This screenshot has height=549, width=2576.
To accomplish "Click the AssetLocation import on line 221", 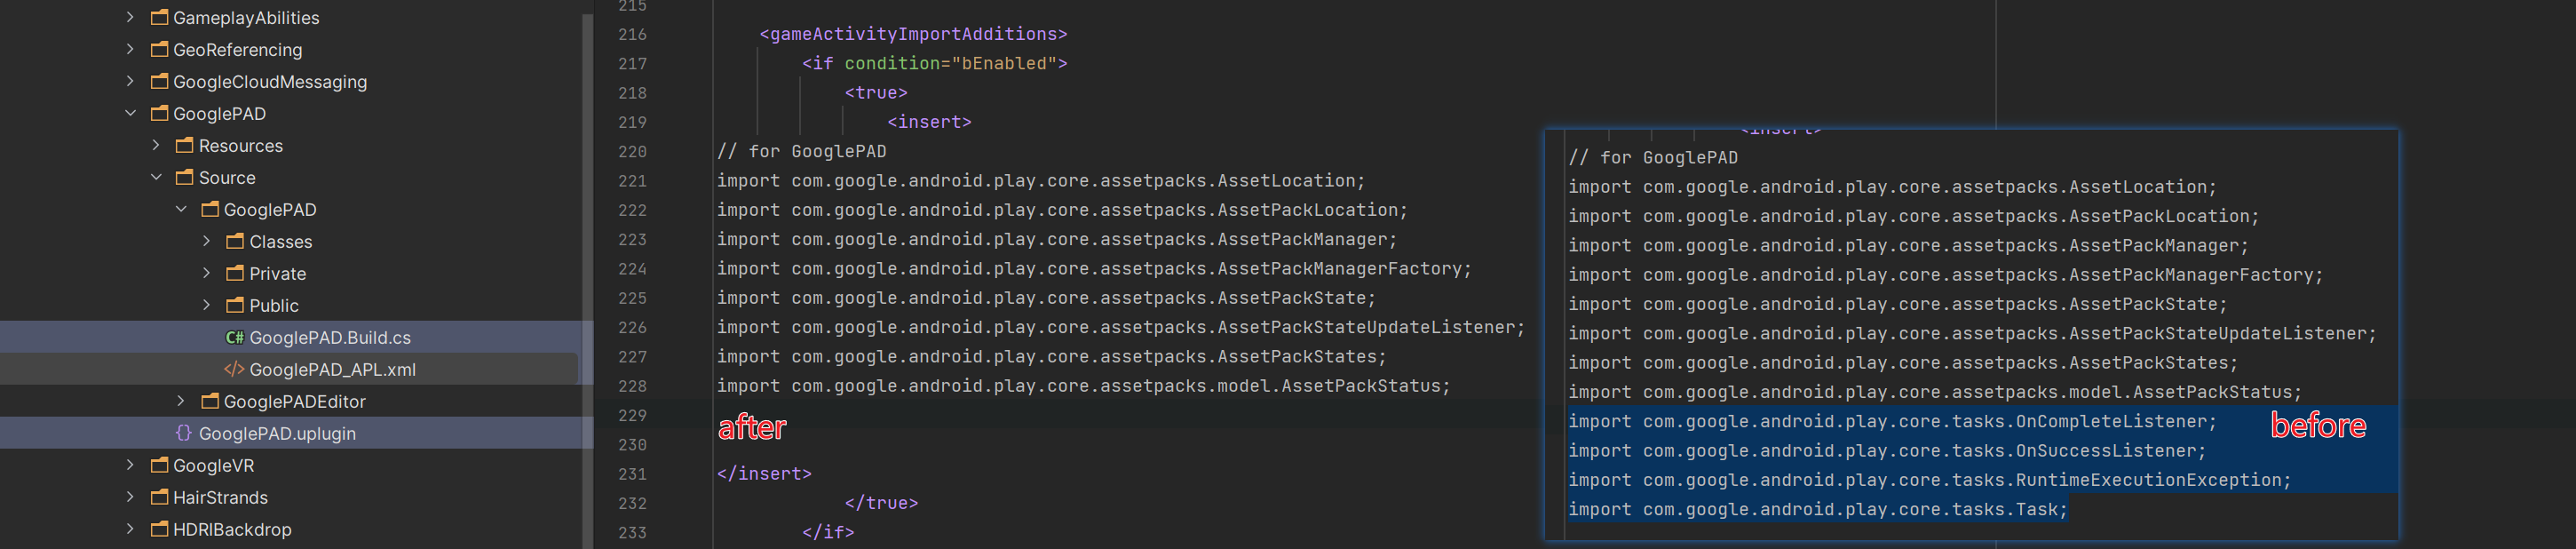I will click(1041, 180).
